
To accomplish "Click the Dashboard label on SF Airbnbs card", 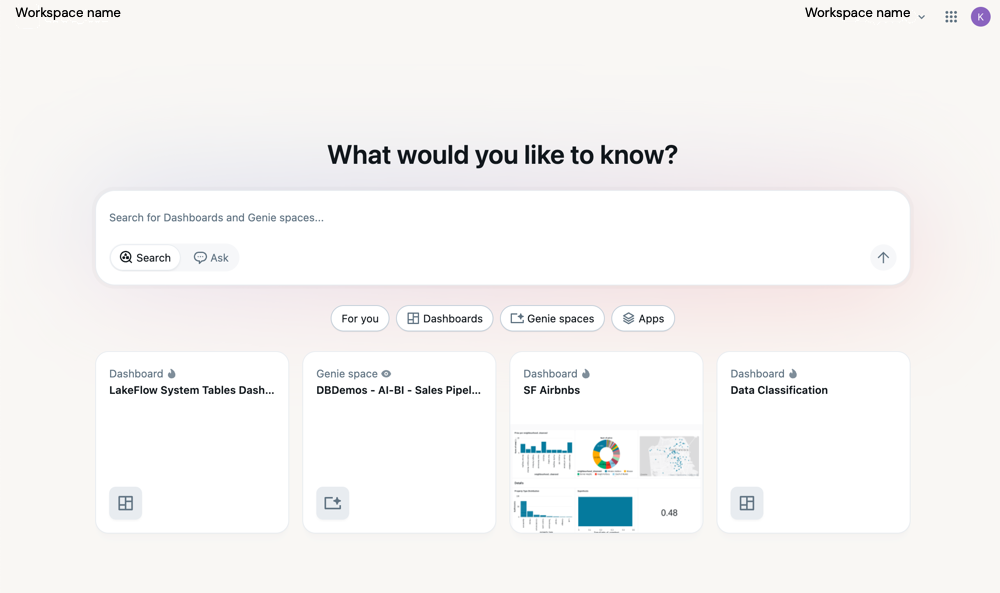I will pos(550,374).
